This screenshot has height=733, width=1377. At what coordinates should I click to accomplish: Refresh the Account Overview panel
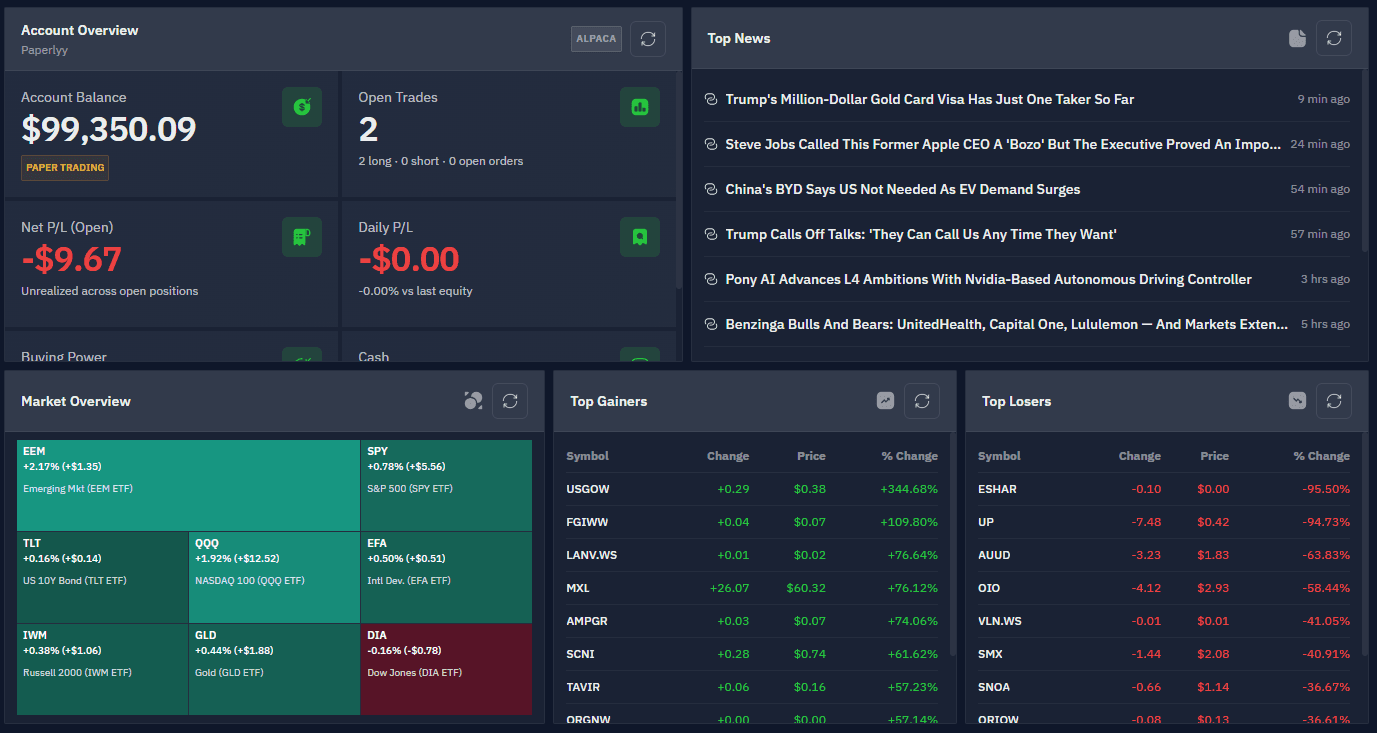pyautogui.click(x=648, y=39)
